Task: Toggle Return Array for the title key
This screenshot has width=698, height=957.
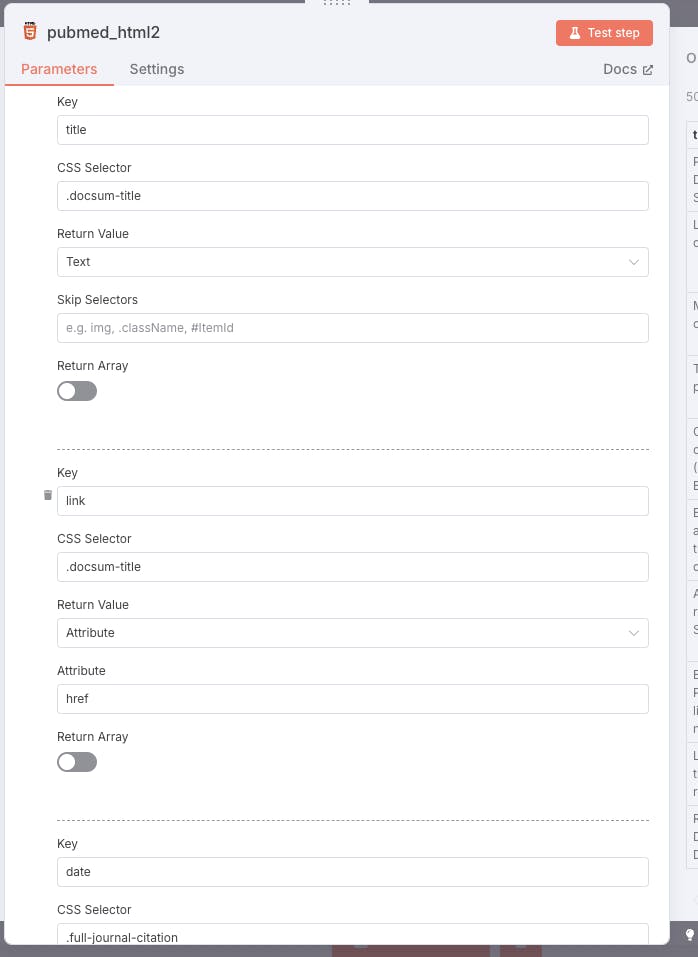Action: click(x=77, y=391)
